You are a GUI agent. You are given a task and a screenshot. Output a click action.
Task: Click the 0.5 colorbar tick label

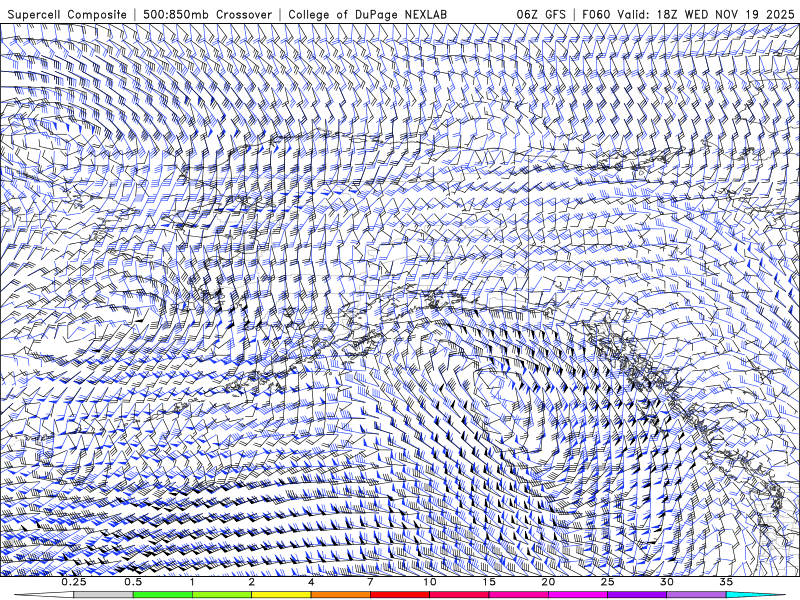pyautogui.click(x=133, y=582)
